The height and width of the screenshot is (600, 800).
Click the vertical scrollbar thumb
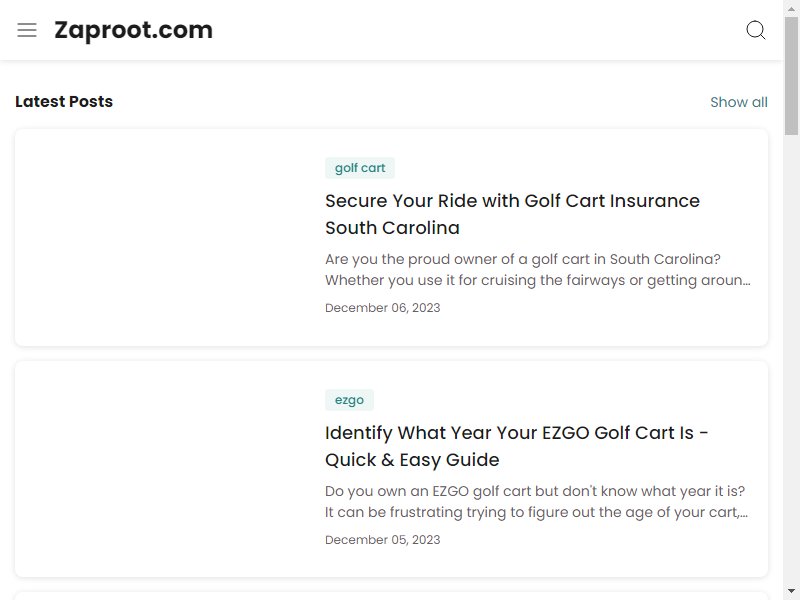click(x=791, y=76)
